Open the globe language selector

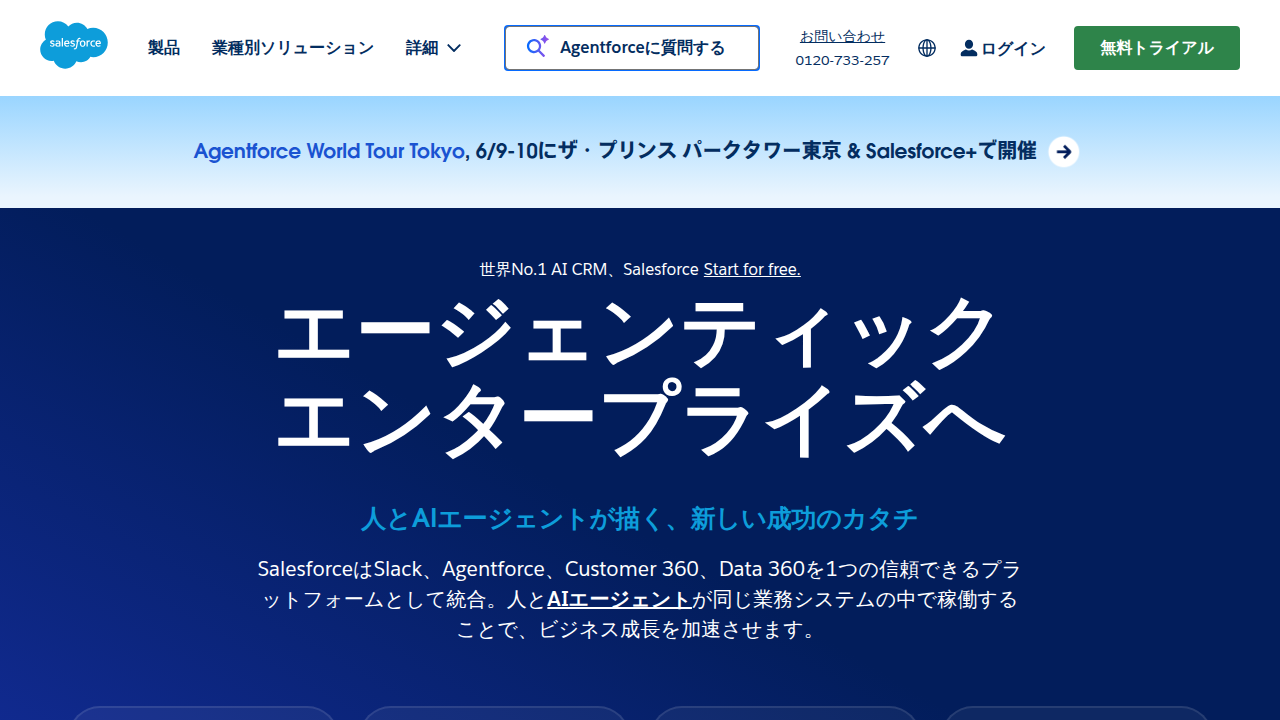pyautogui.click(x=927, y=48)
